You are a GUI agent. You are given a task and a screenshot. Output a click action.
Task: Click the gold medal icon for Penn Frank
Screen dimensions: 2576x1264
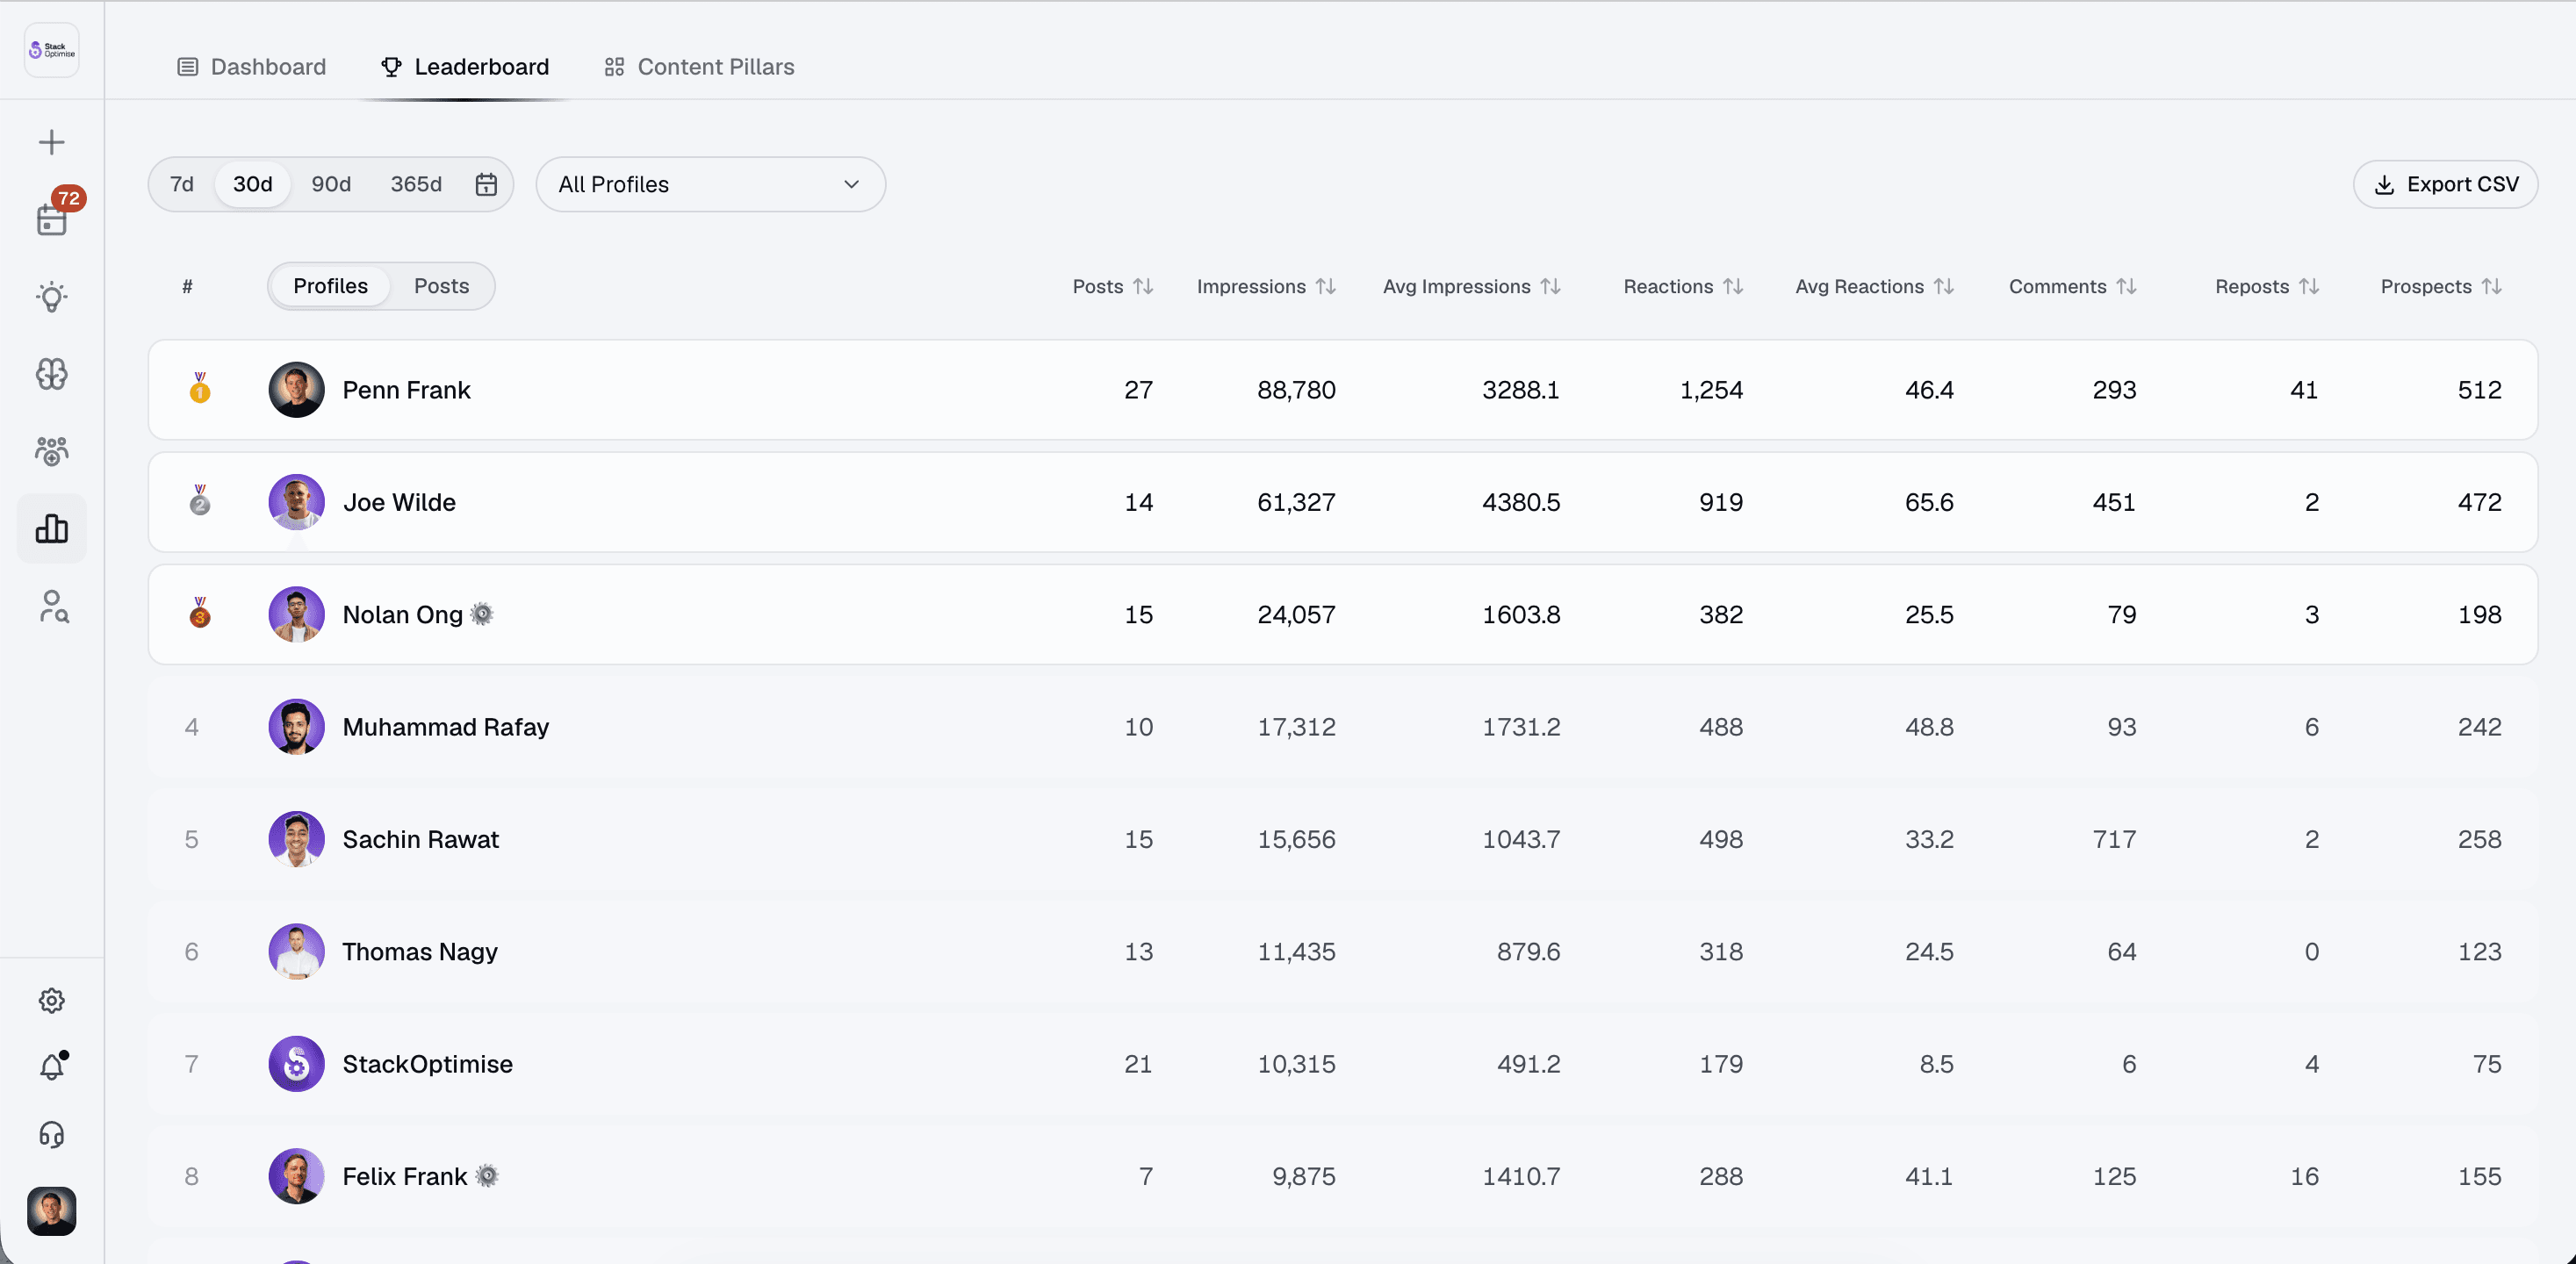coord(200,388)
